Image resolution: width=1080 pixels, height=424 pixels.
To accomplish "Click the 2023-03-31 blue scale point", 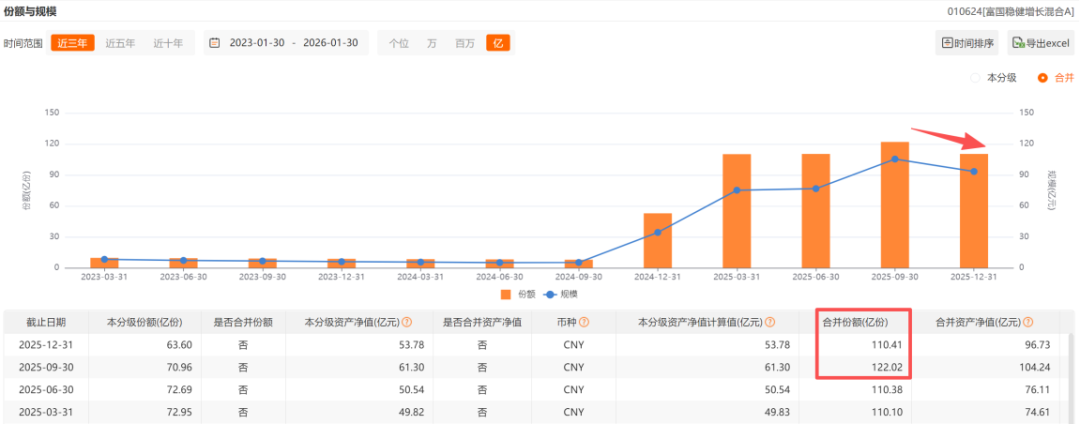I will coord(105,259).
